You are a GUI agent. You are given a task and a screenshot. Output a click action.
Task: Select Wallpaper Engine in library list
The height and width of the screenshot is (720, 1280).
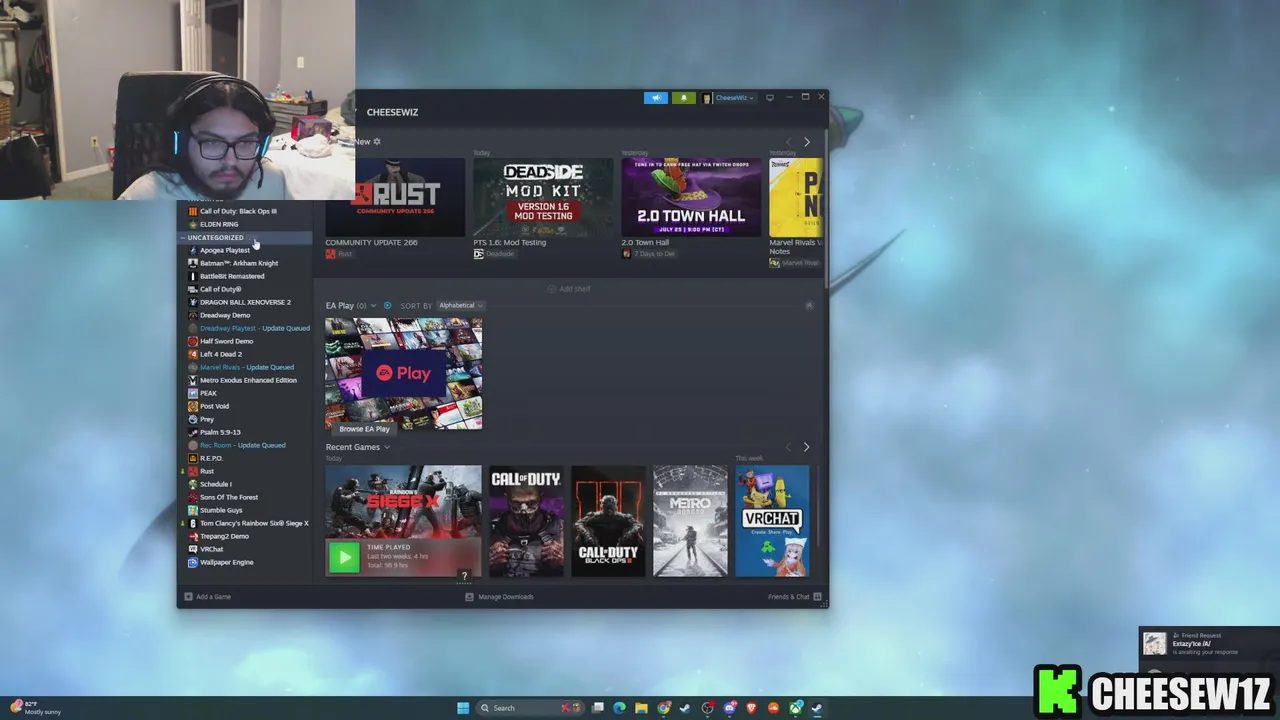tap(226, 562)
